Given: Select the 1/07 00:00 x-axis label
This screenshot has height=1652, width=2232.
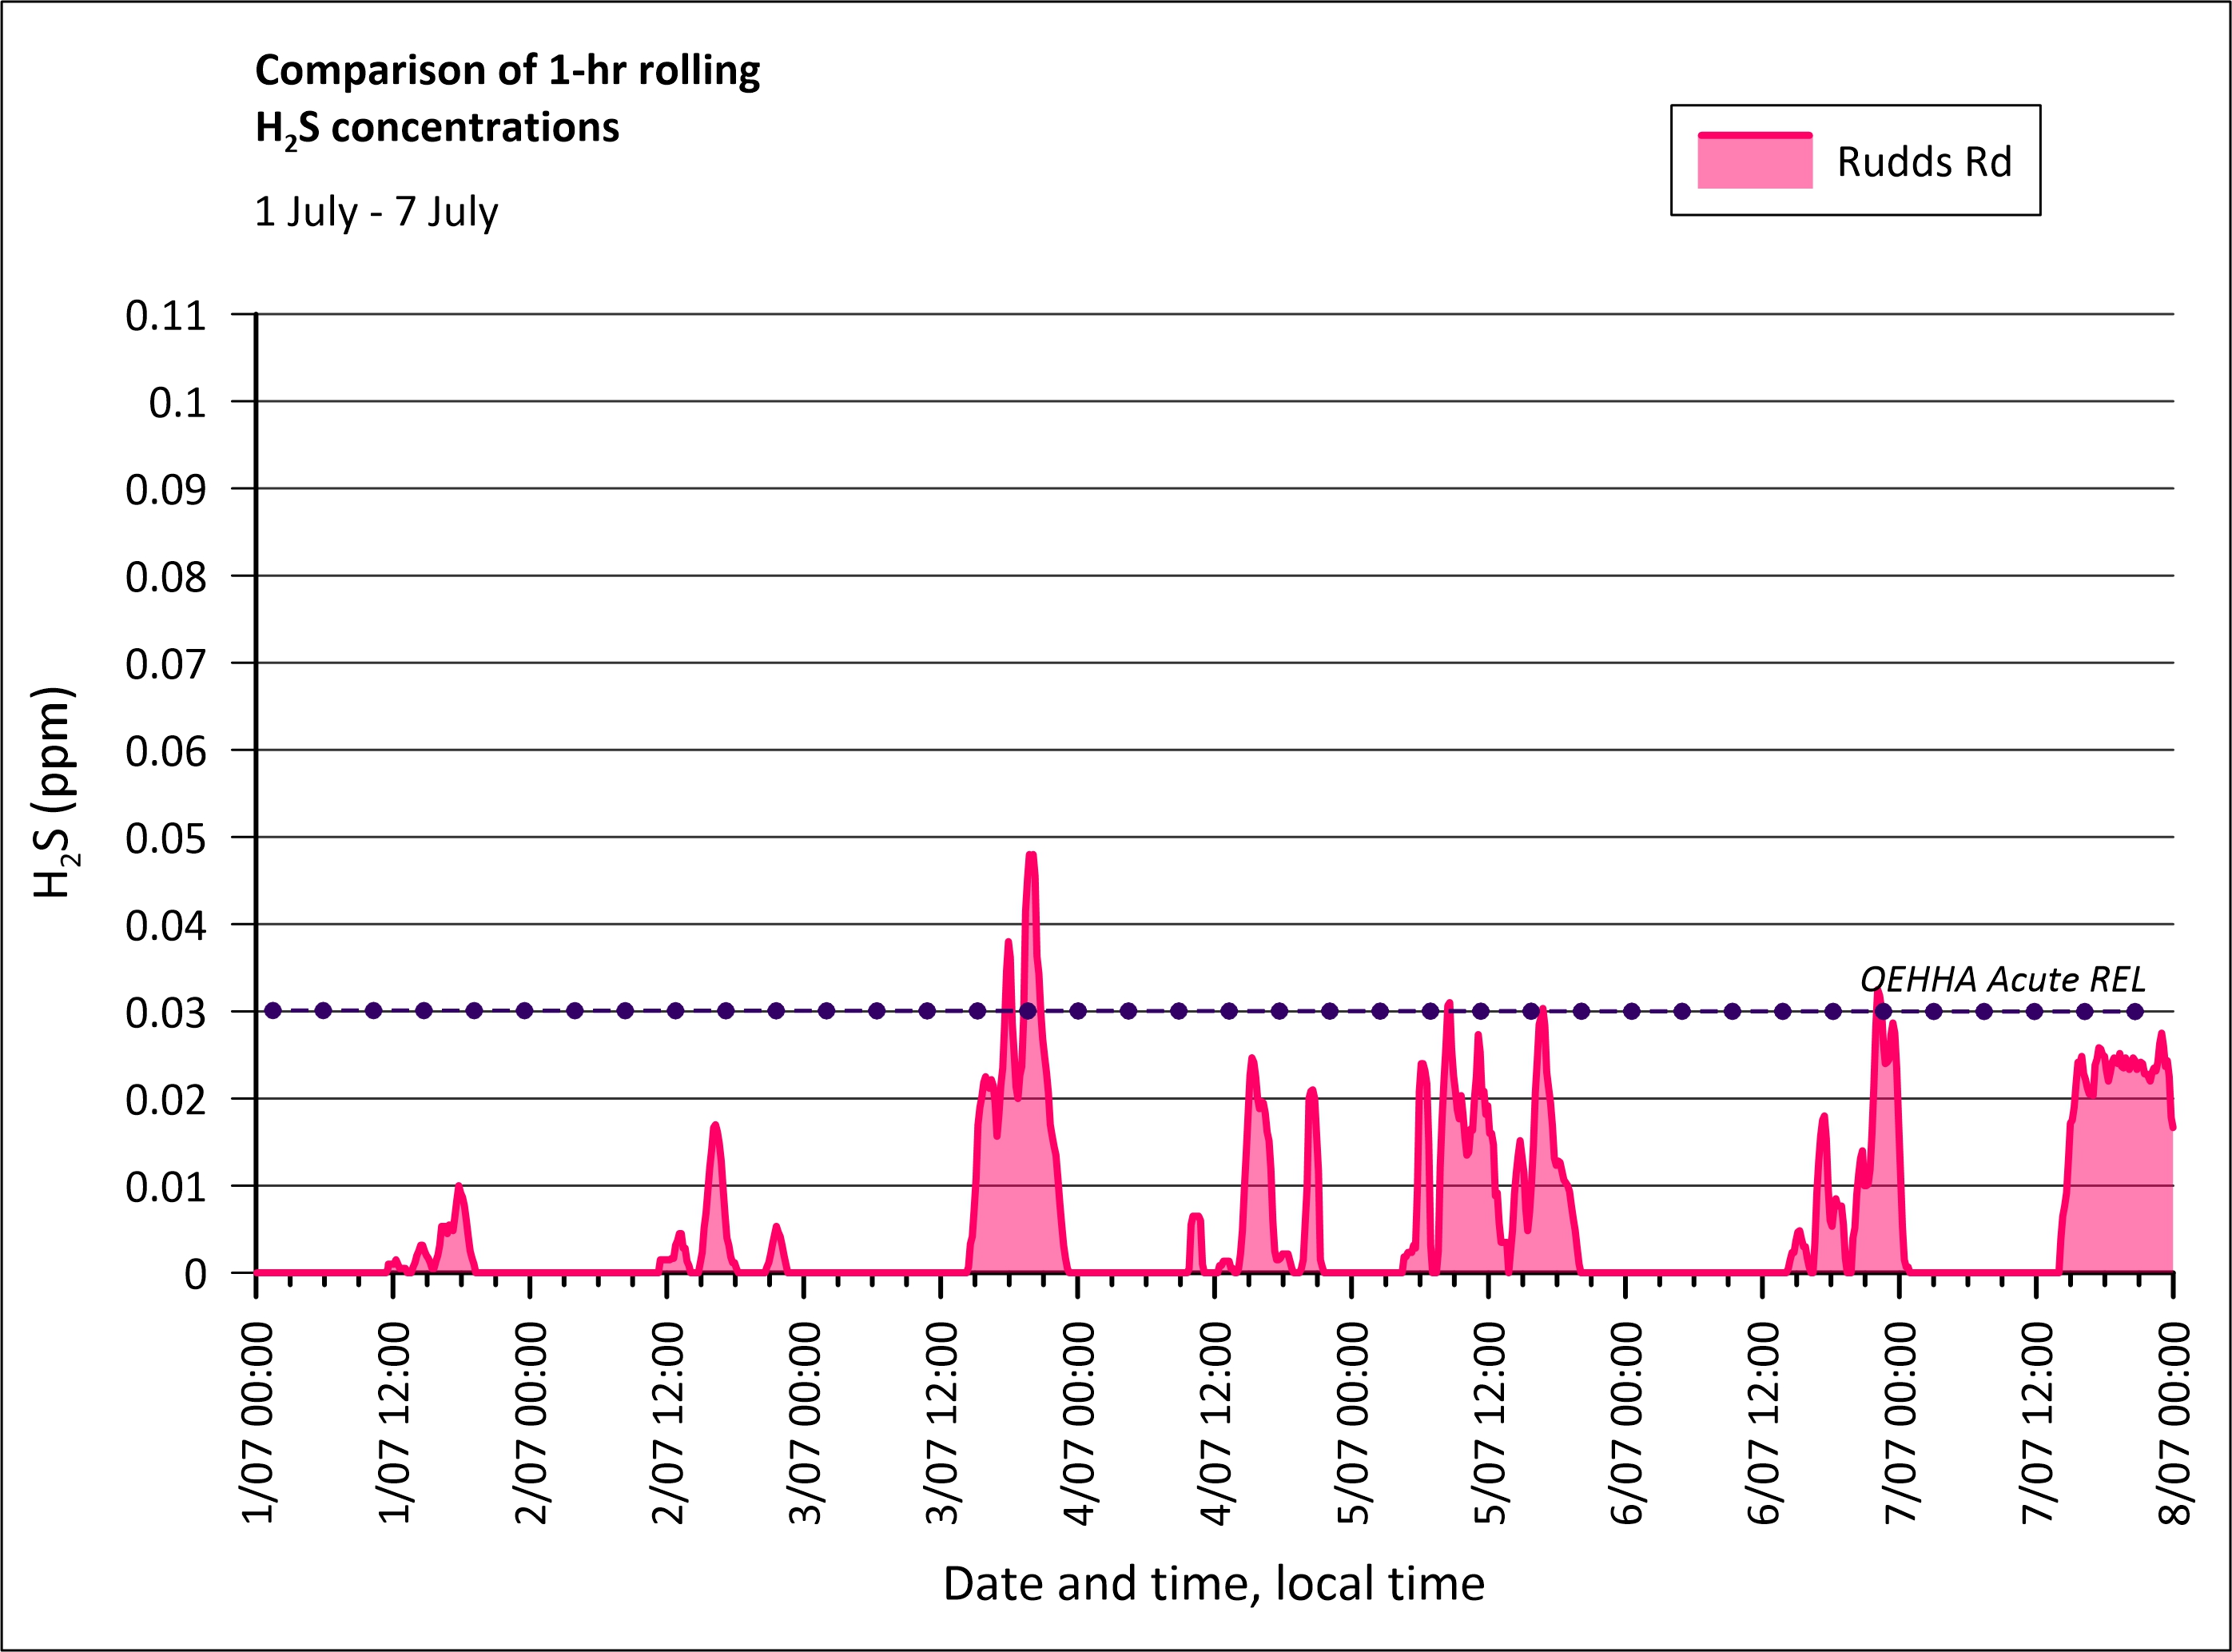Looking at the screenshot, I should point(258,1423).
